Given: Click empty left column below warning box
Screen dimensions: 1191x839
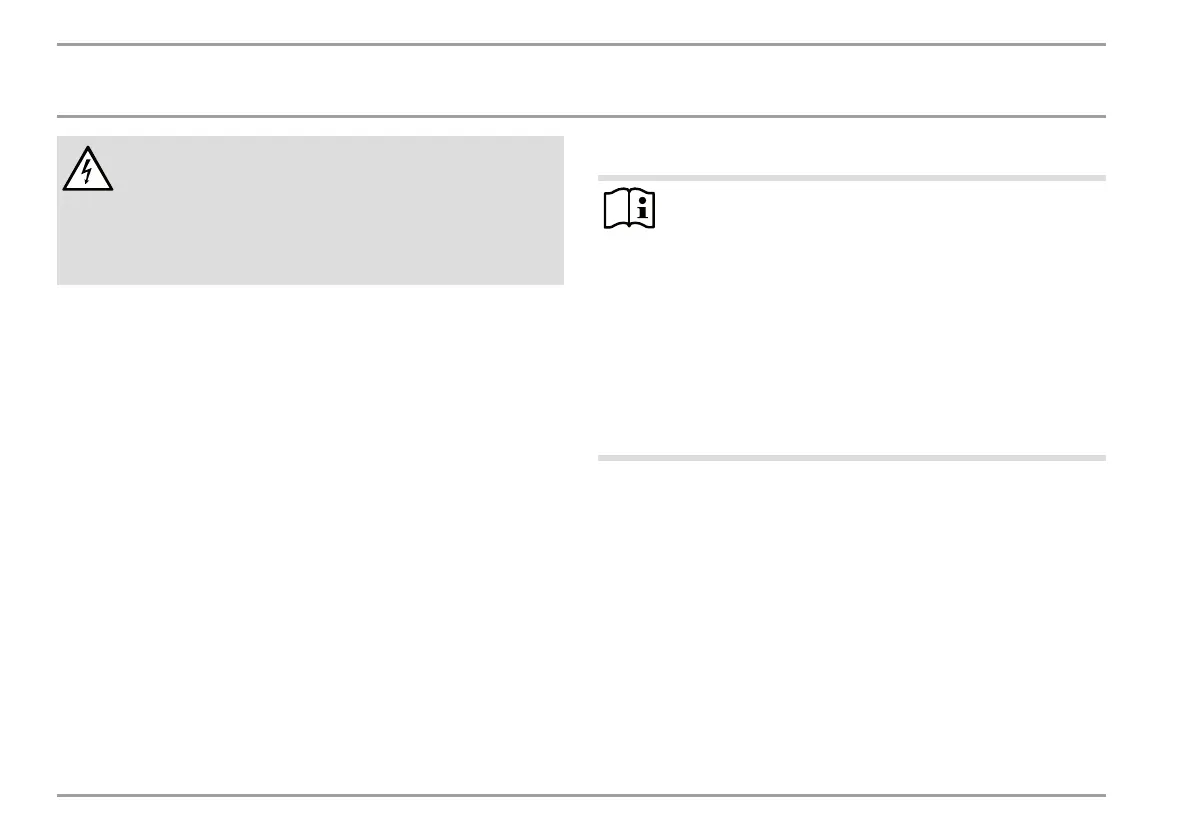Looking at the screenshot, I should point(310,539).
